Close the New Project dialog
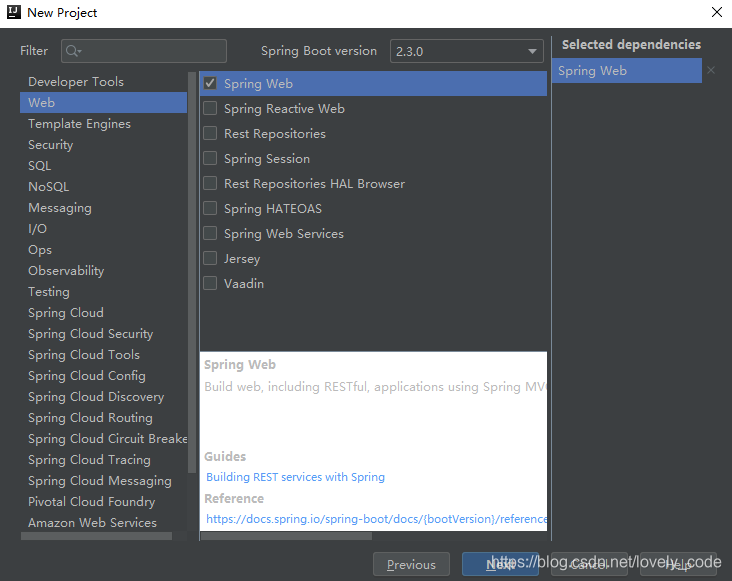Screen dimensions: 732x581 [x=717, y=12]
